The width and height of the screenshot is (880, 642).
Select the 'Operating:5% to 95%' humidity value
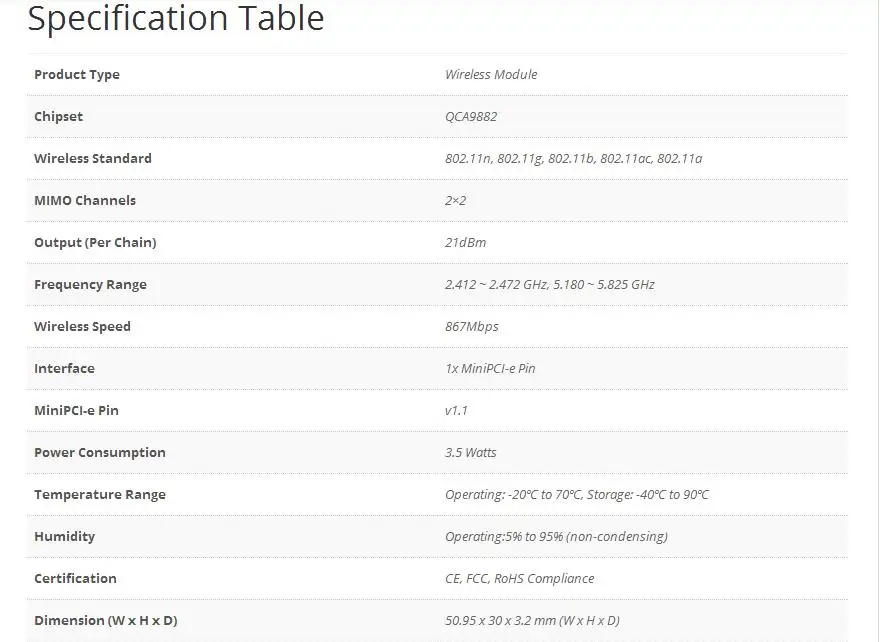[x=556, y=536]
